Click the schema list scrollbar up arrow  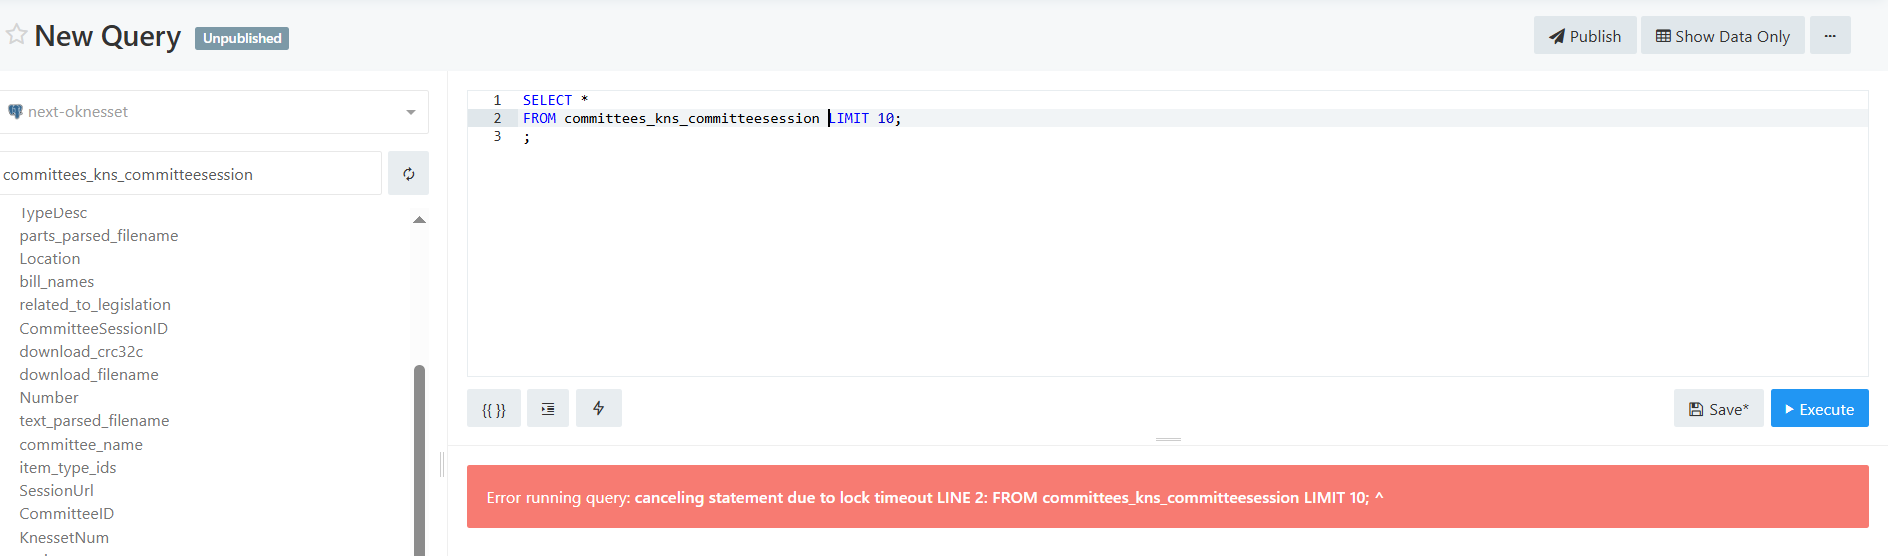point(419,219)
